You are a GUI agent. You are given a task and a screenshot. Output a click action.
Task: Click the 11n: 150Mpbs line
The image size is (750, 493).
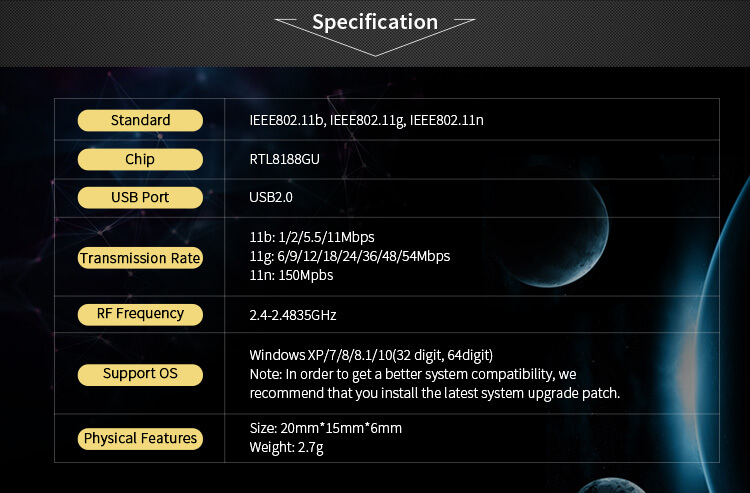click(291, 275)
